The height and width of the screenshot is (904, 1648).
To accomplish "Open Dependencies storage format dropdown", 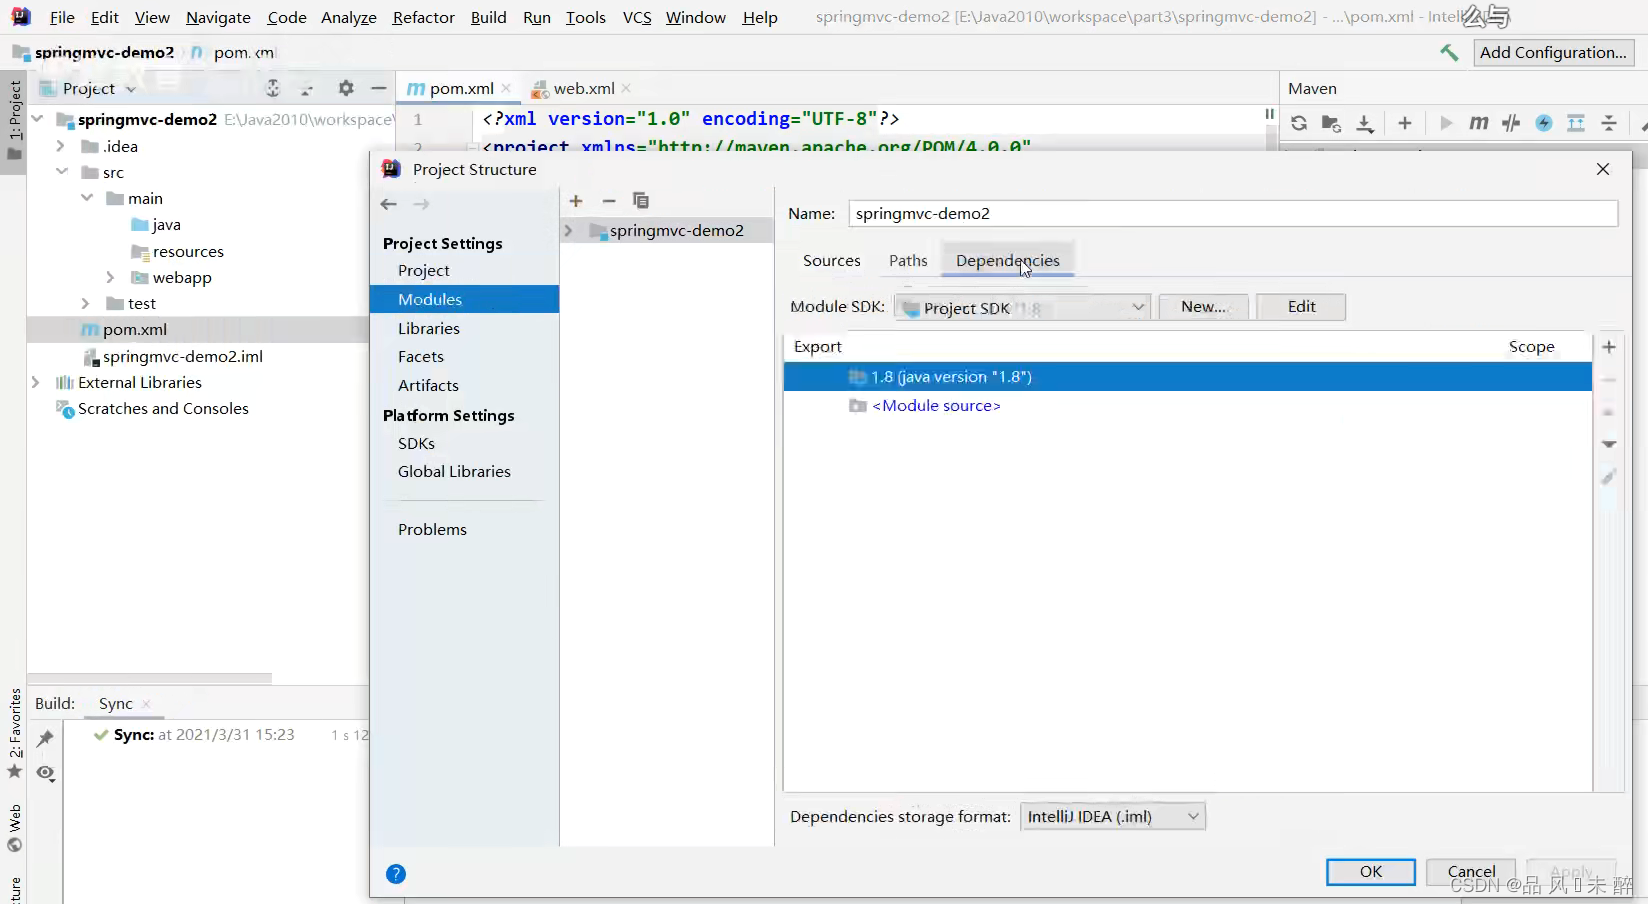I will click(x=1113, y=817).
